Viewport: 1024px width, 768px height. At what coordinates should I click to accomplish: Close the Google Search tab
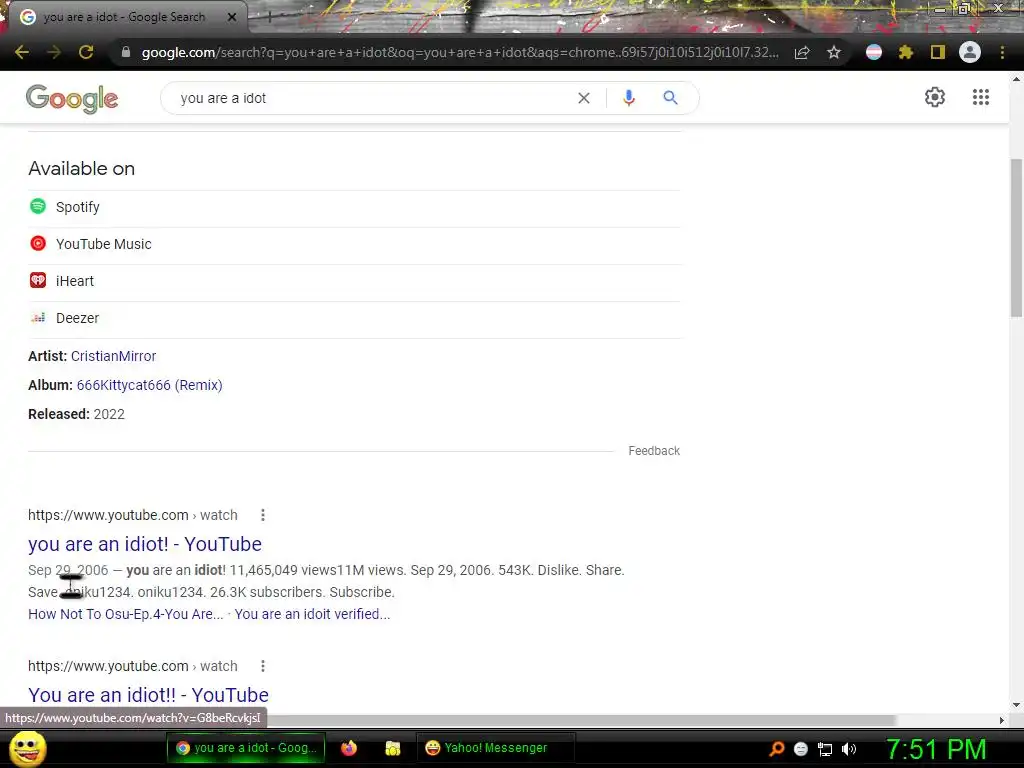click(x=232, y=17)
